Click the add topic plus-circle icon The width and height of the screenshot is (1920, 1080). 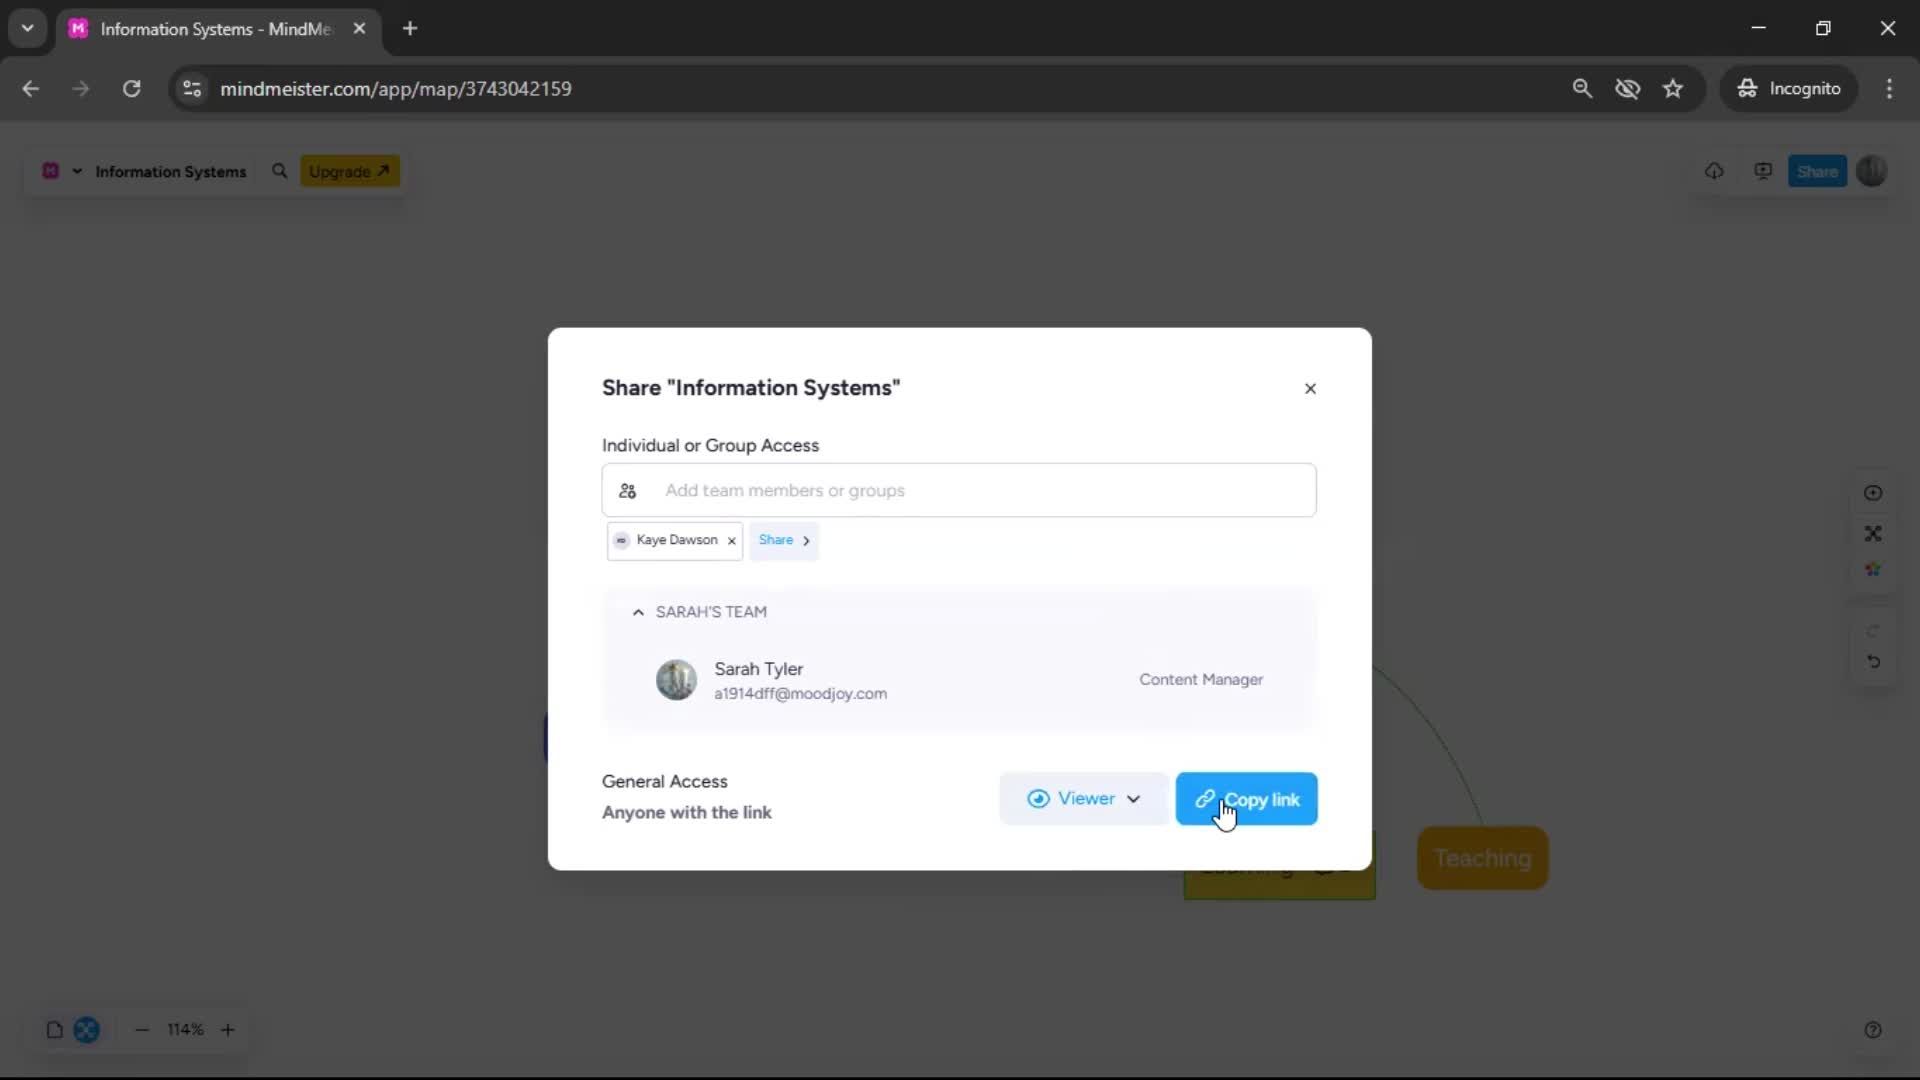click(x=1873, y=493)
